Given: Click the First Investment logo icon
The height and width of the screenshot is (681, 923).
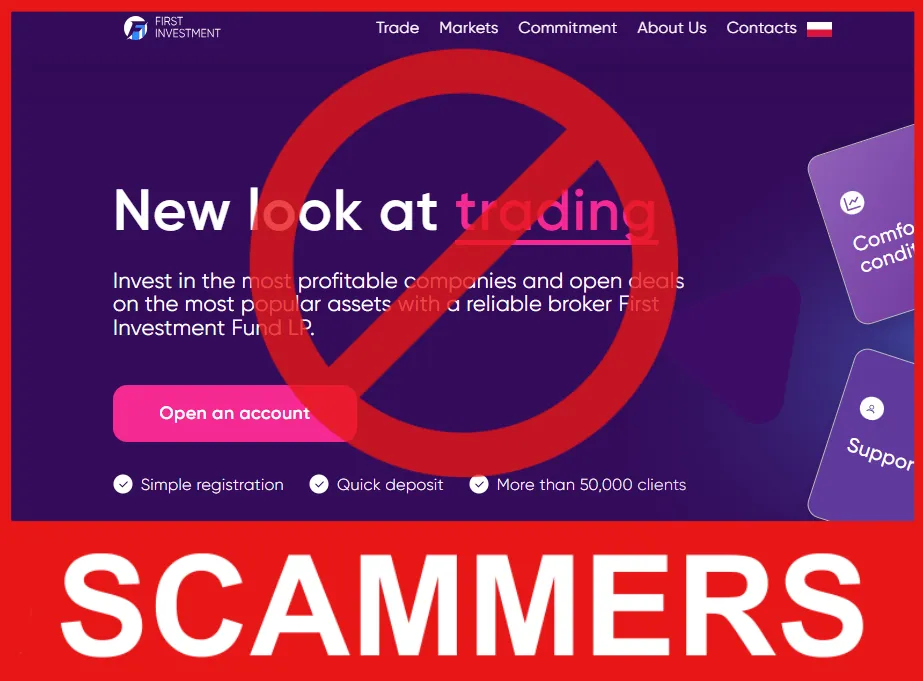Looking at the screenshot, I should tap(135, 28).
